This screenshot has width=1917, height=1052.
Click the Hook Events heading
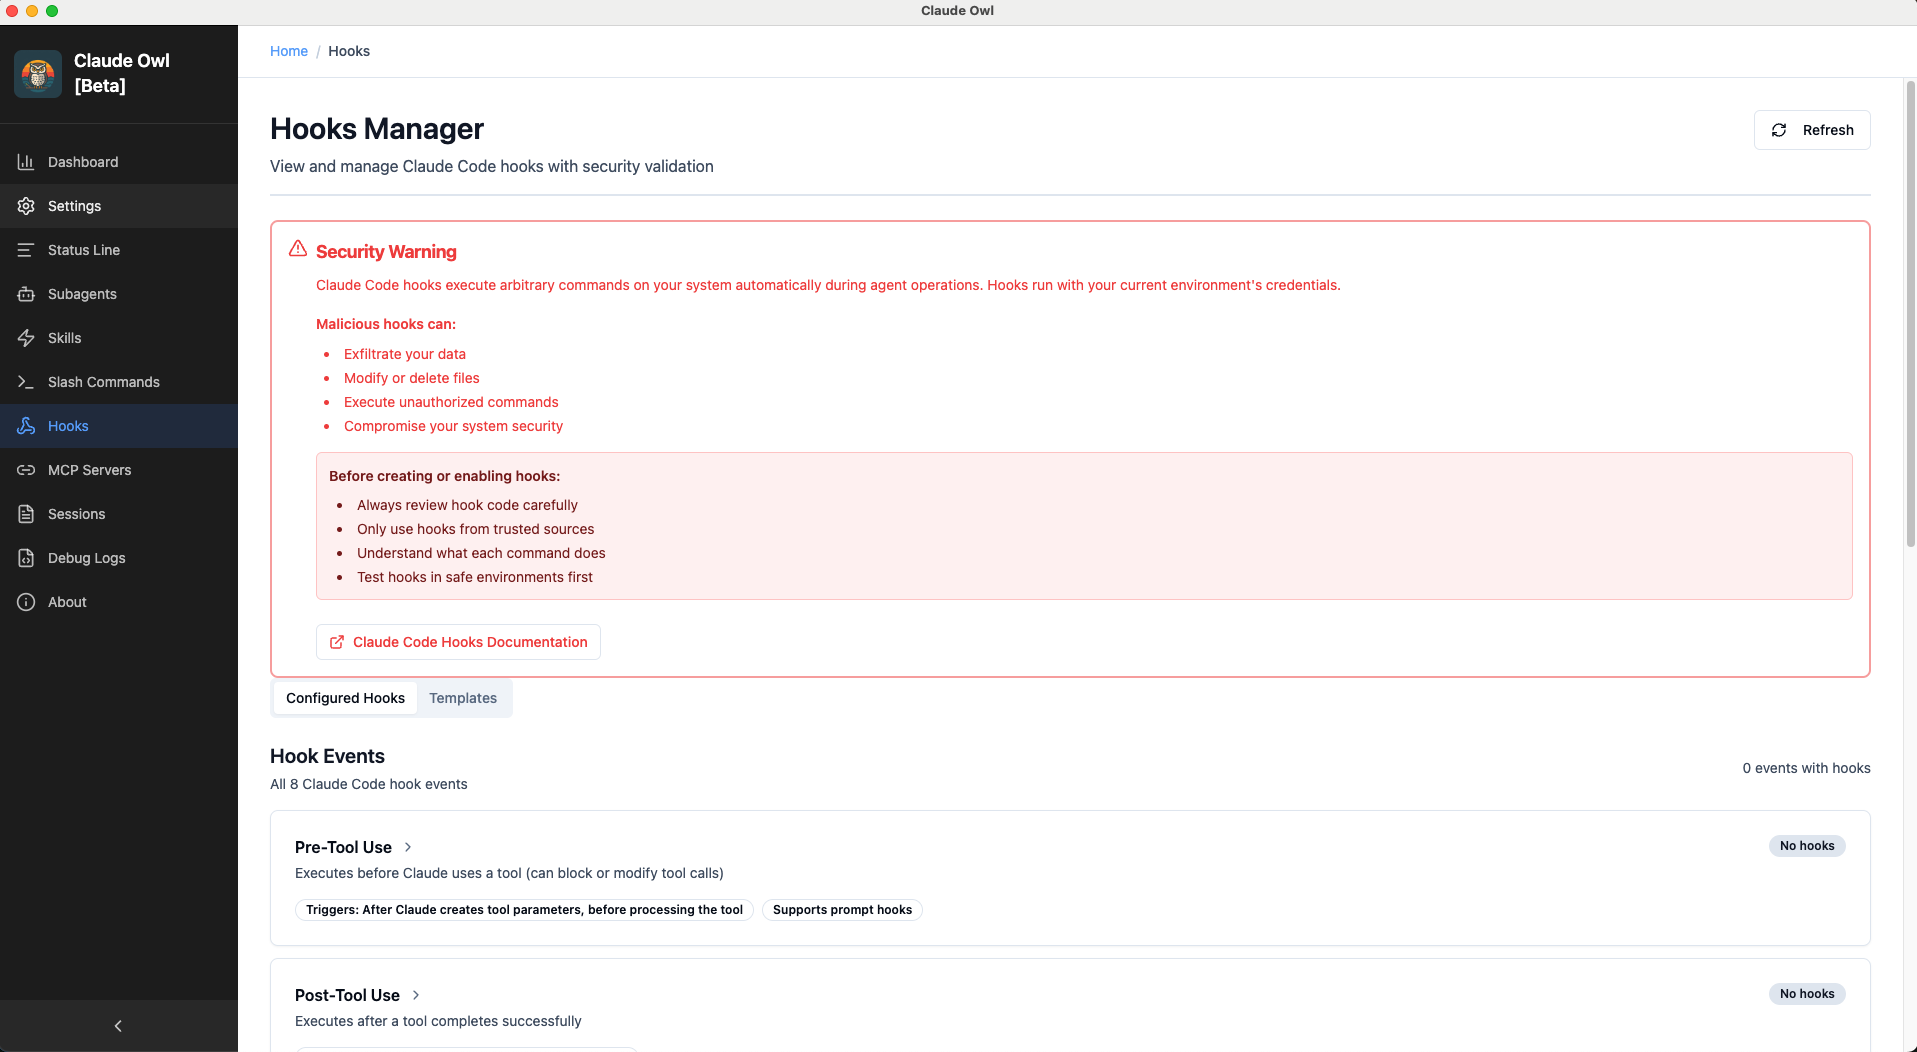point(327,756)
